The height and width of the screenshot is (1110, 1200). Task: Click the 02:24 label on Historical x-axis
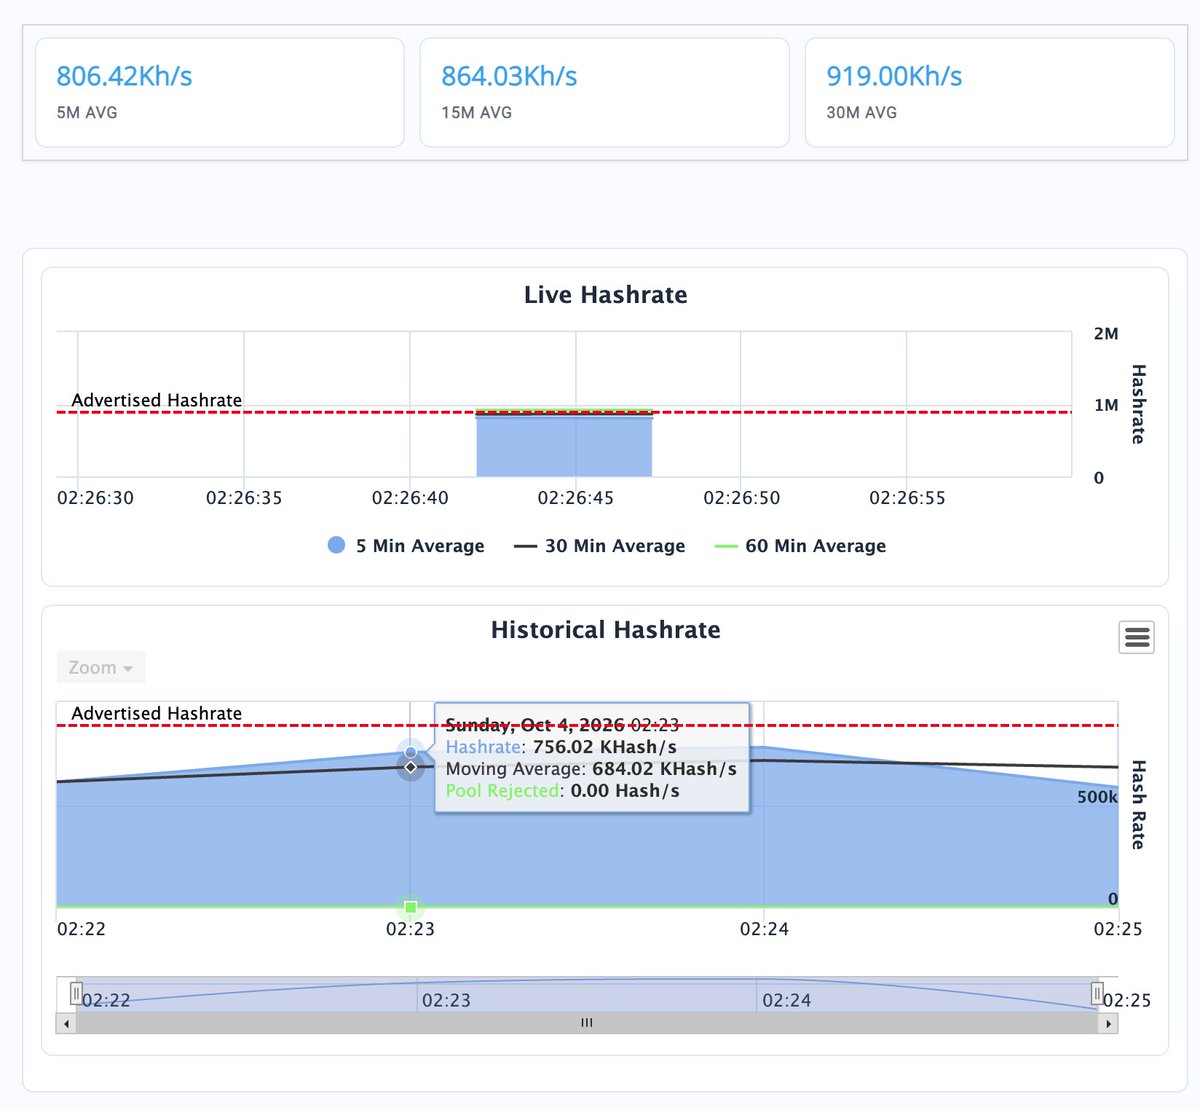click(x=764, y=929)
